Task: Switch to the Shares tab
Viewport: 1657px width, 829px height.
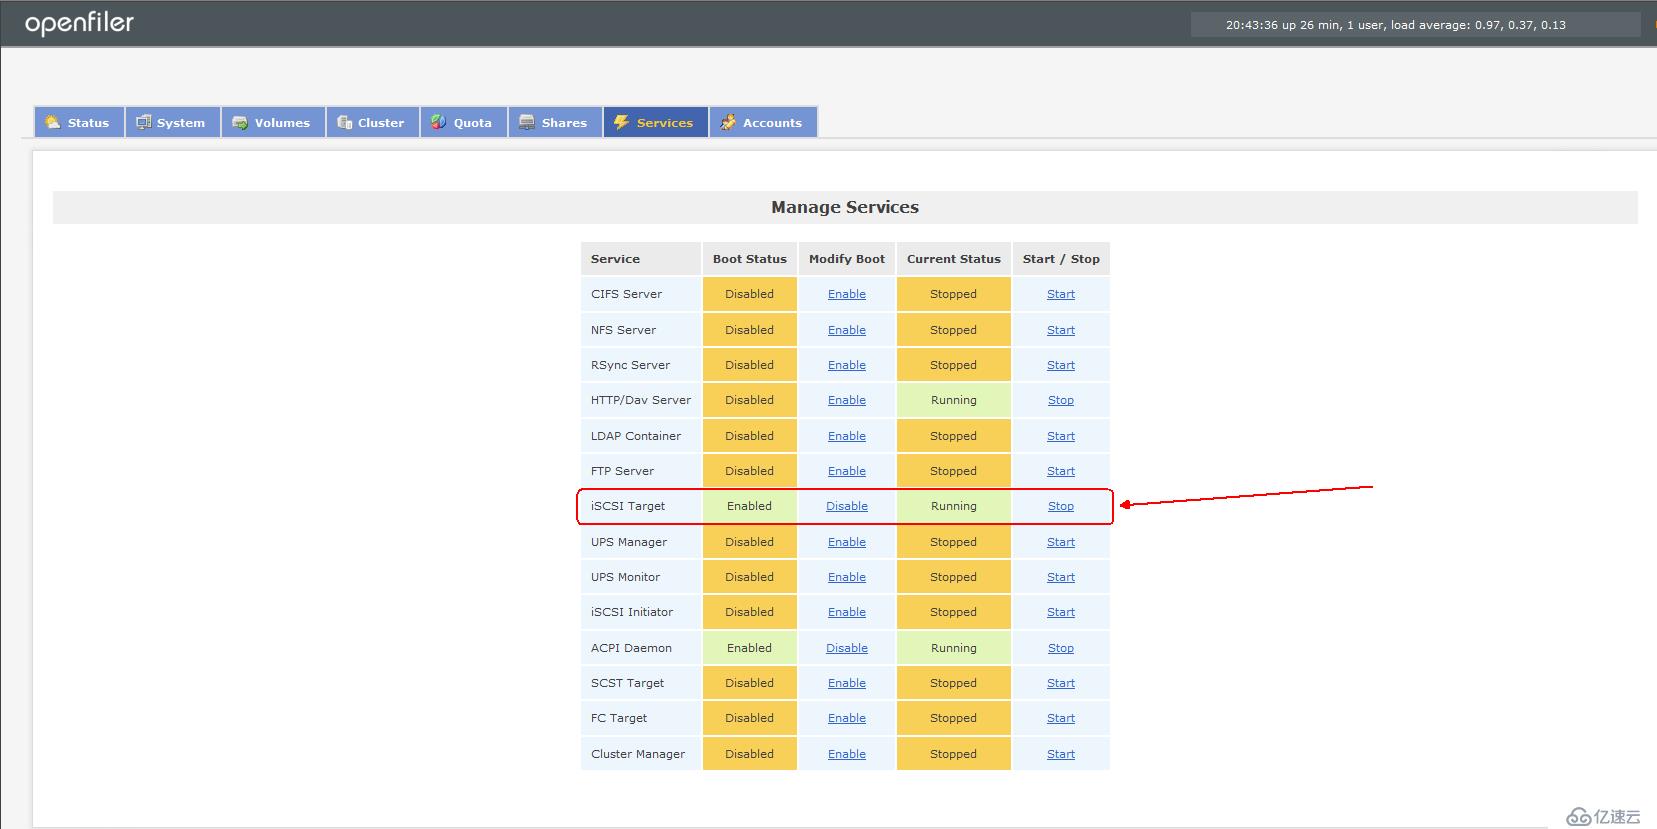Action: click(x=555, y=122)
